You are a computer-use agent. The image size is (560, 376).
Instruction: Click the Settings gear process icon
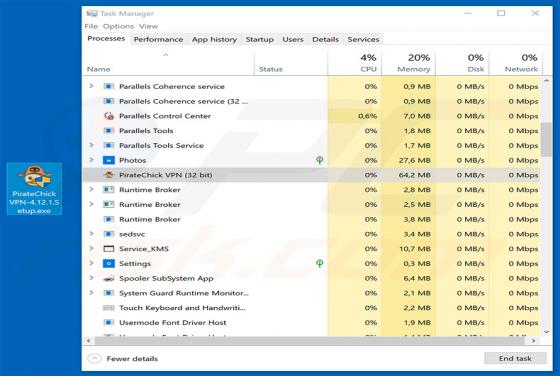tap(109, 264)
